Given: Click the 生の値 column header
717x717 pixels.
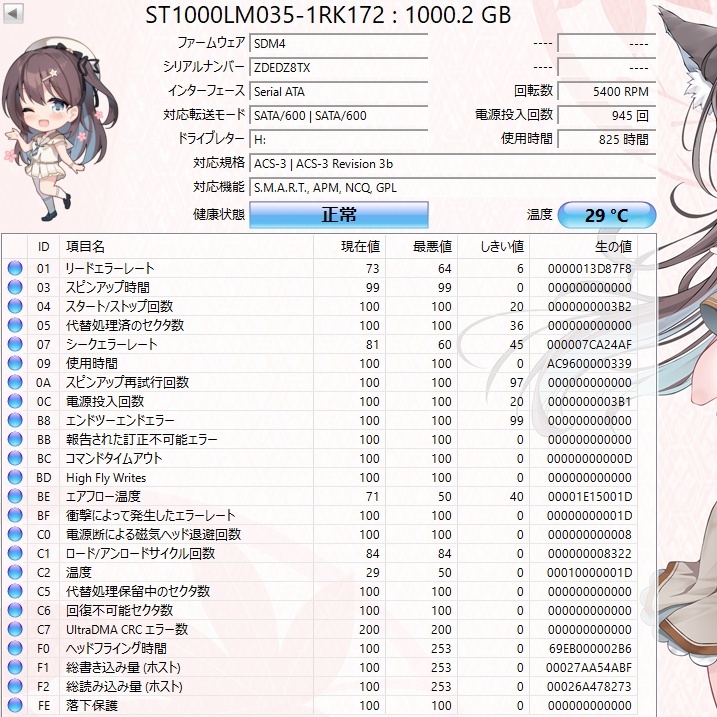Looking at the screenshot, I should click(583, 247).
